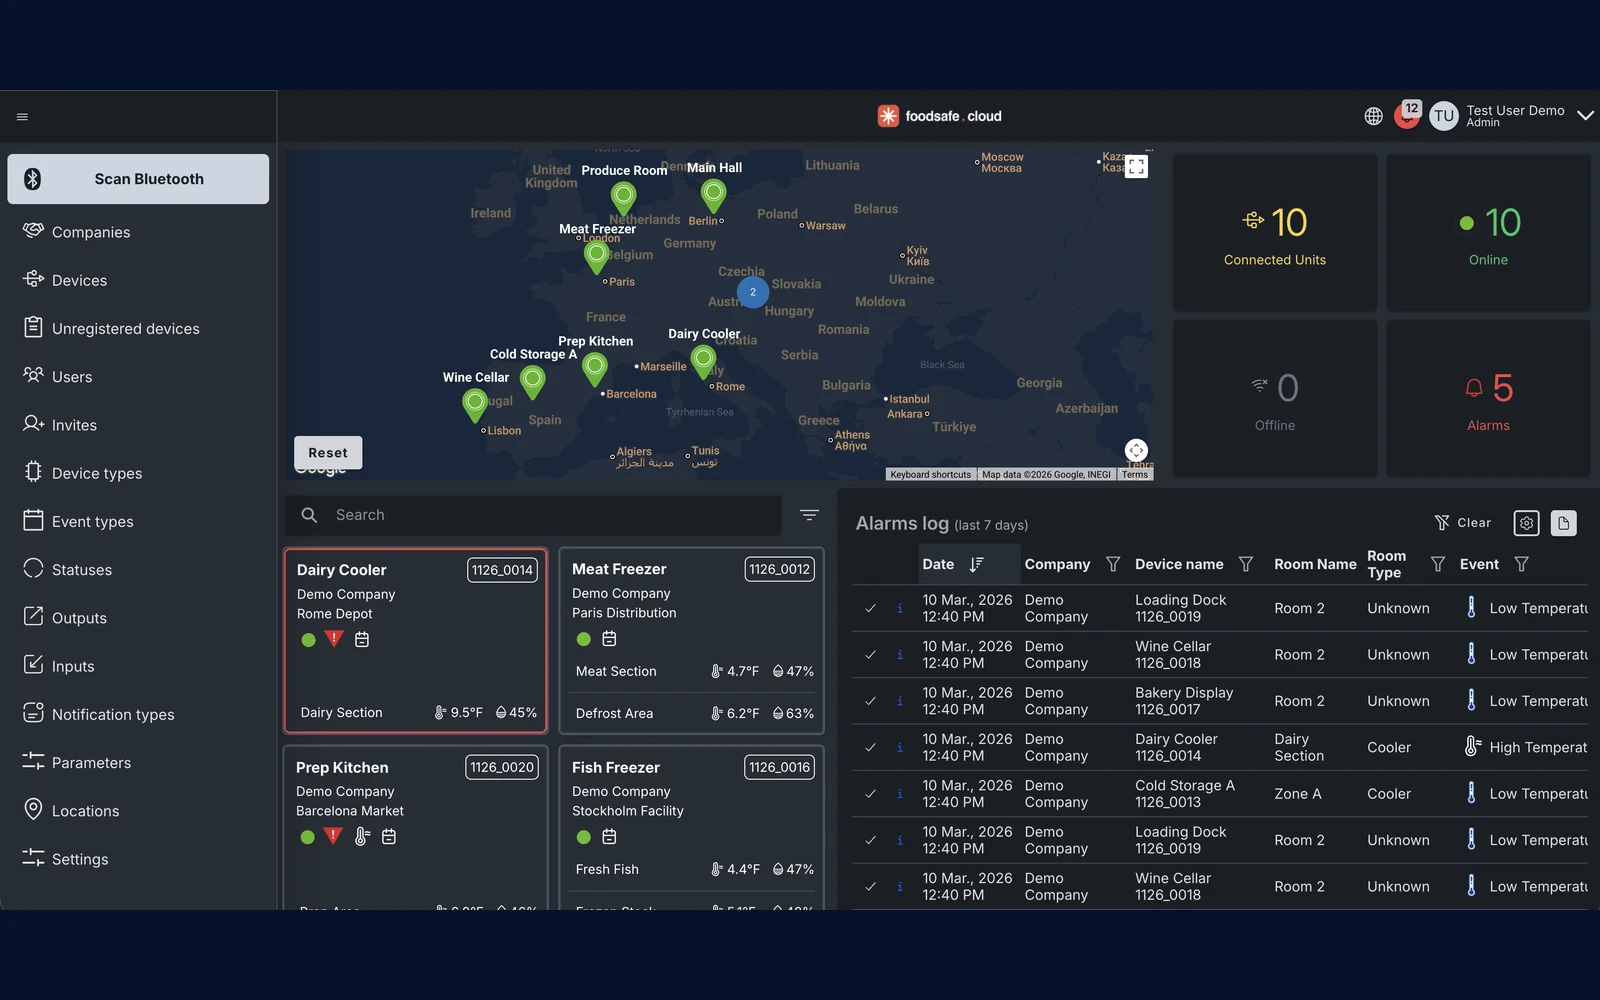Acknowledge the first Loading Dock alarm checkmark
Image resolution: width=1600 pixels, height=1000 pixels.
click(871, 608)
